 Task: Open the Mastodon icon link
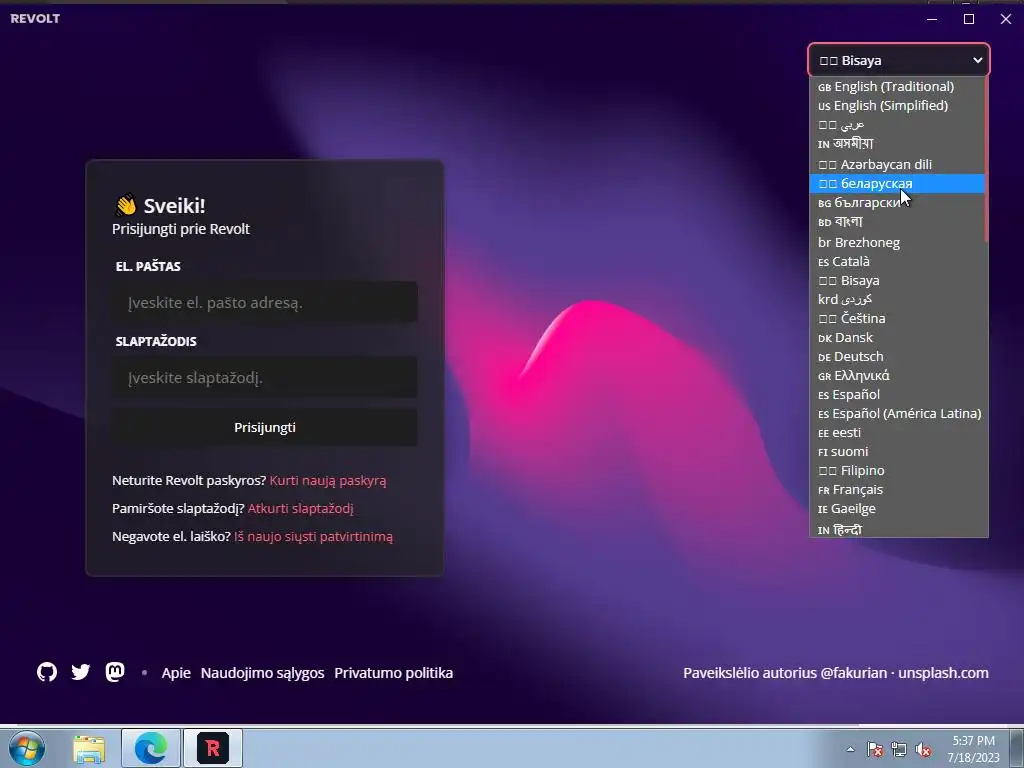(115, 672)
